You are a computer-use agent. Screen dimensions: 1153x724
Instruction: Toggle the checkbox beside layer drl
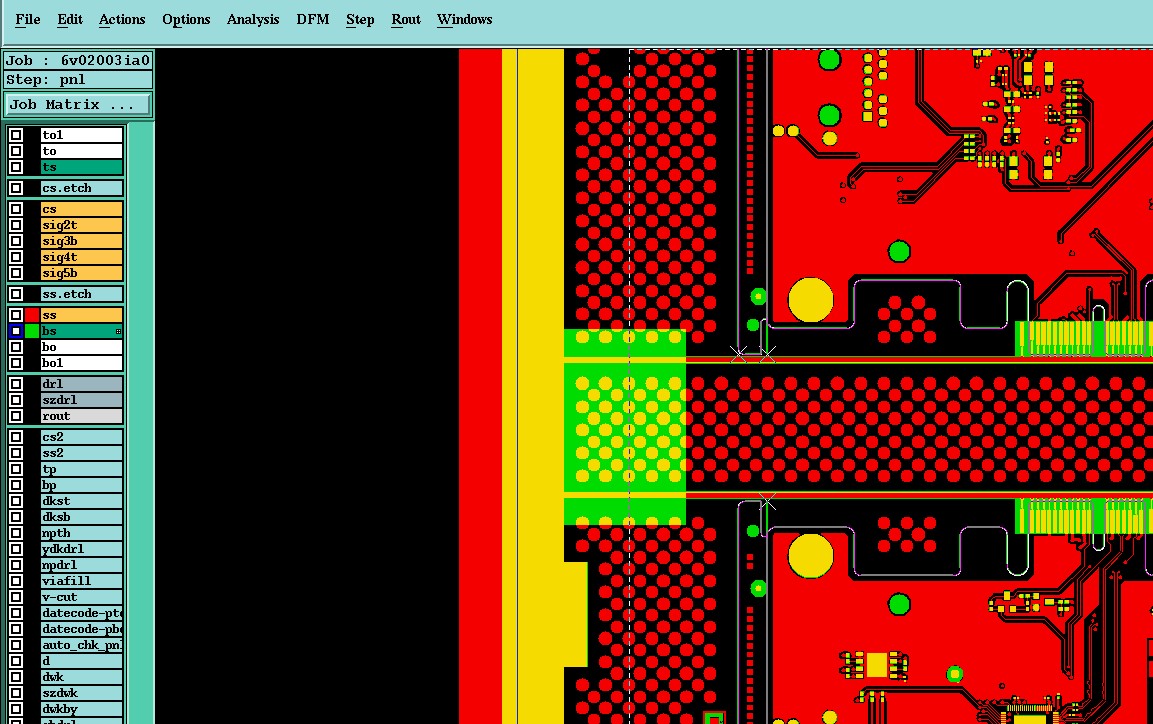pyautogui.click(x=15, y=384)
